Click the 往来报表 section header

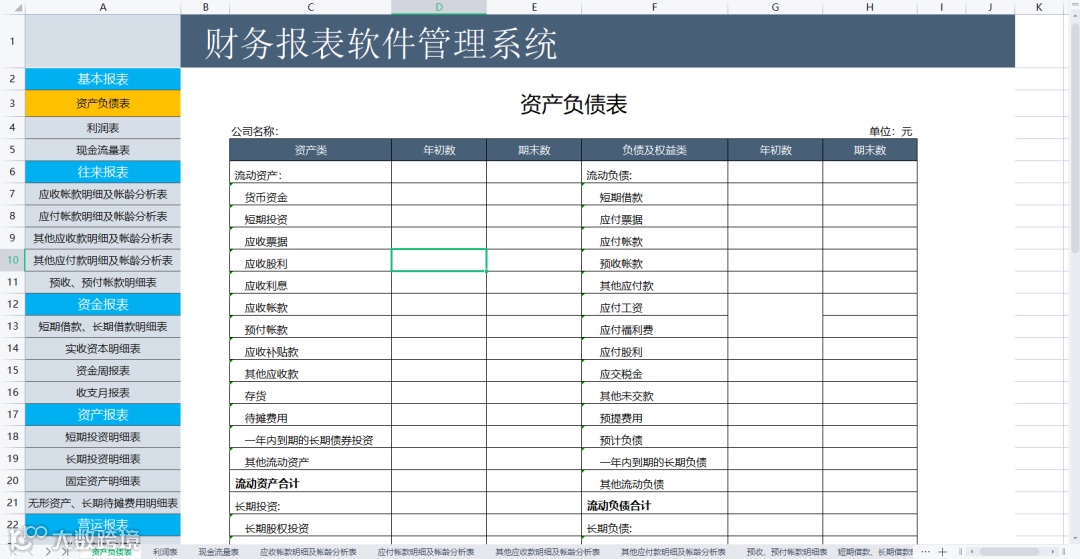(103, 172)
